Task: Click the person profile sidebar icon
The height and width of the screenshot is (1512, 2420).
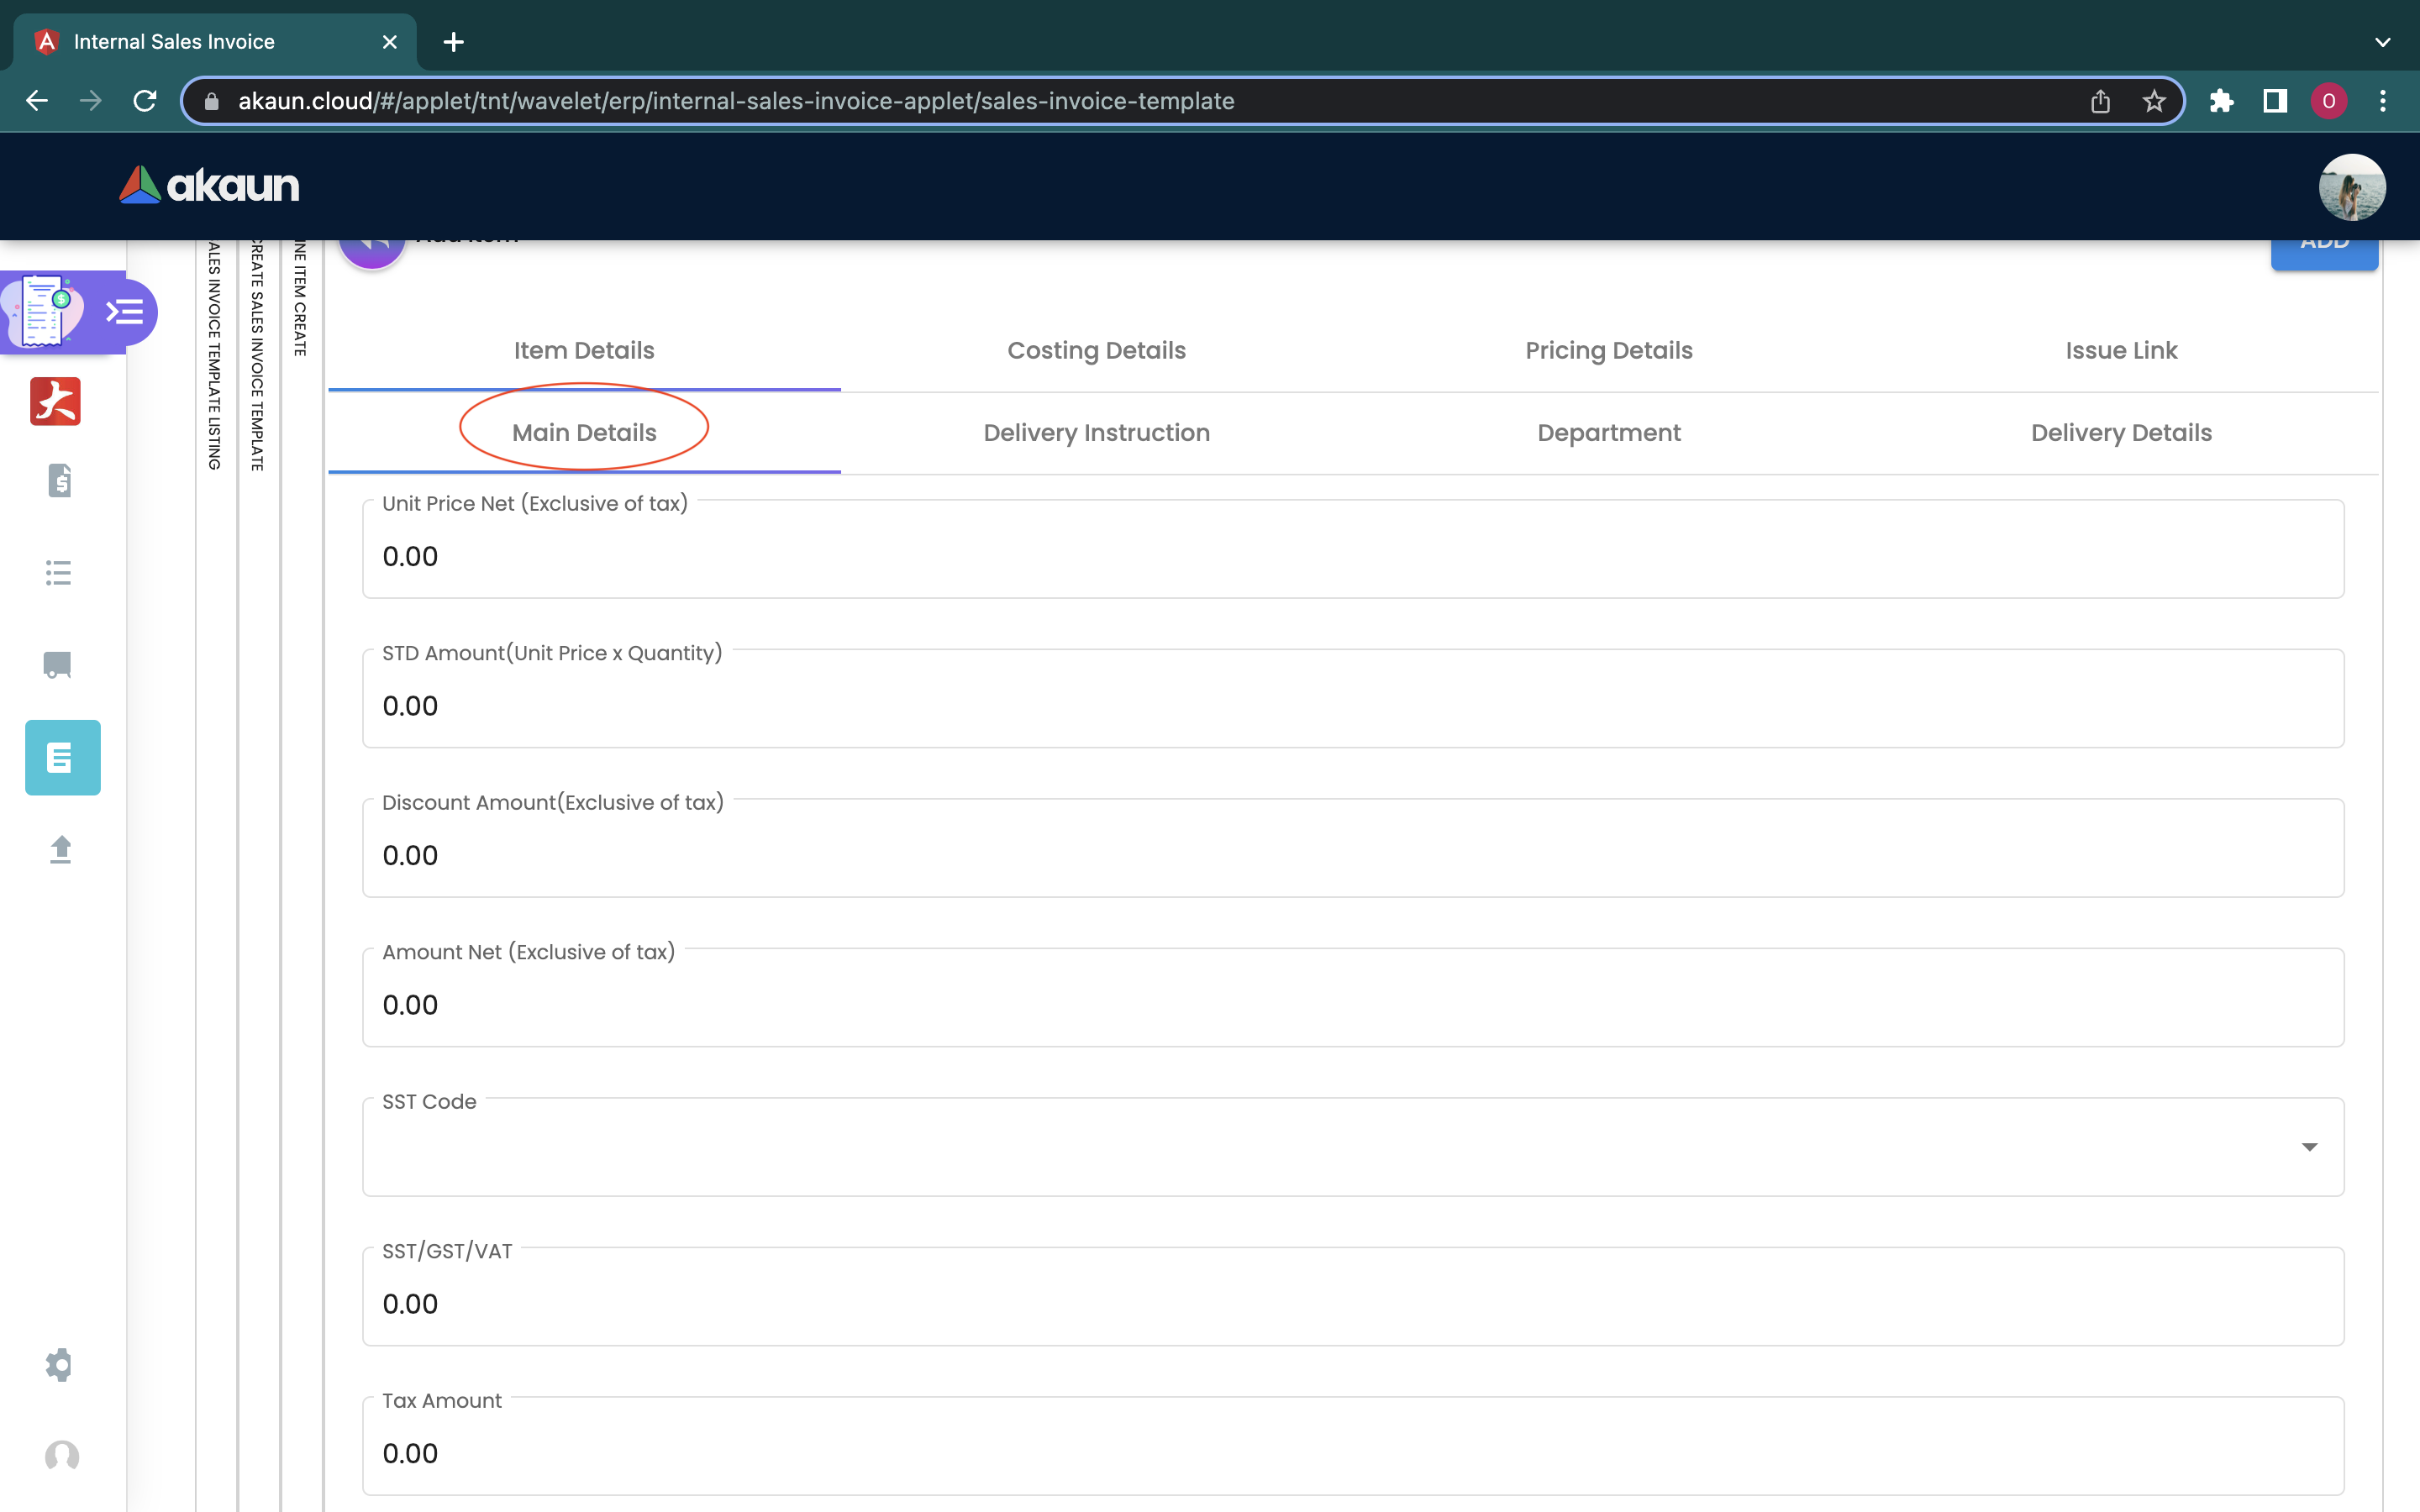Action: [61, 1456]
